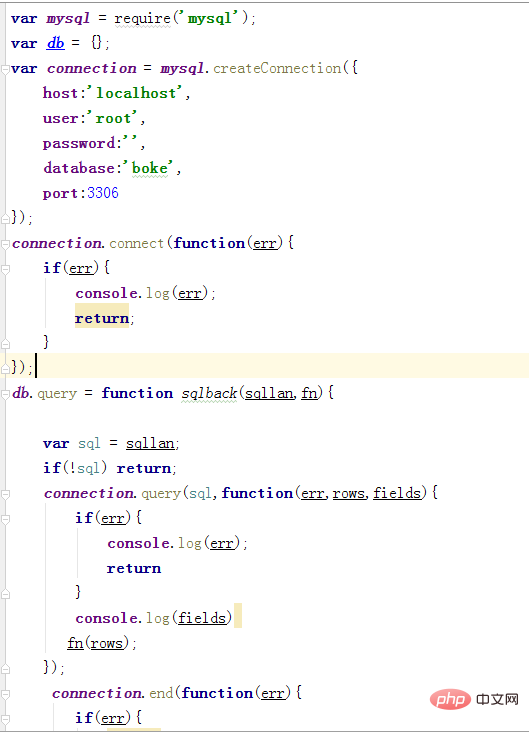
Task: Click the port number 3306
Action: tap(103, 193)
